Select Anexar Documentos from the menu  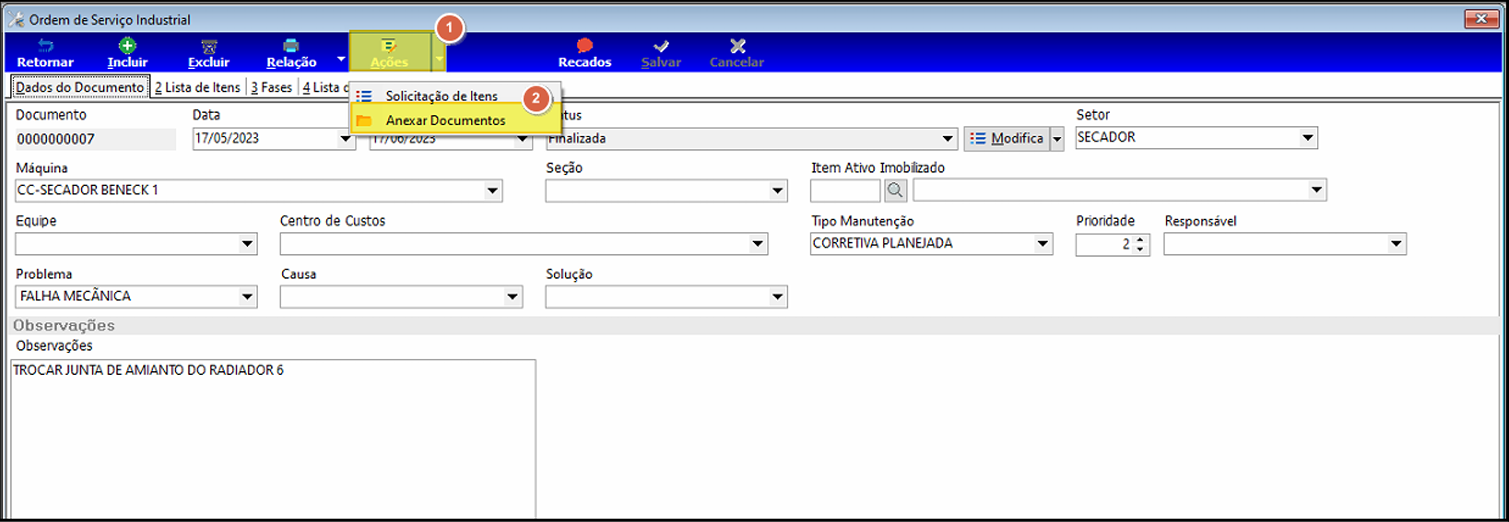pos(445,120)
